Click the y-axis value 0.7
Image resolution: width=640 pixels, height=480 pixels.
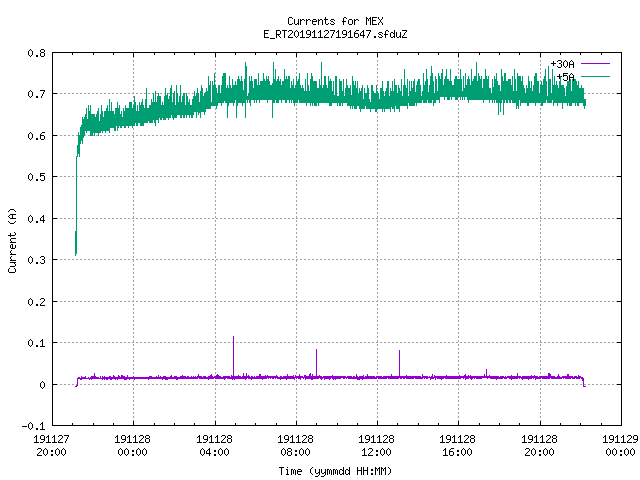click(36, 94)
